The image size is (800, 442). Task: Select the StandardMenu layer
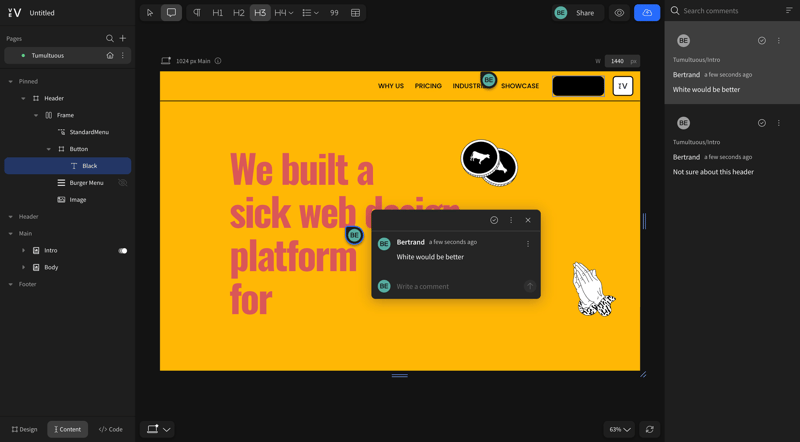[x=89, y=132]
